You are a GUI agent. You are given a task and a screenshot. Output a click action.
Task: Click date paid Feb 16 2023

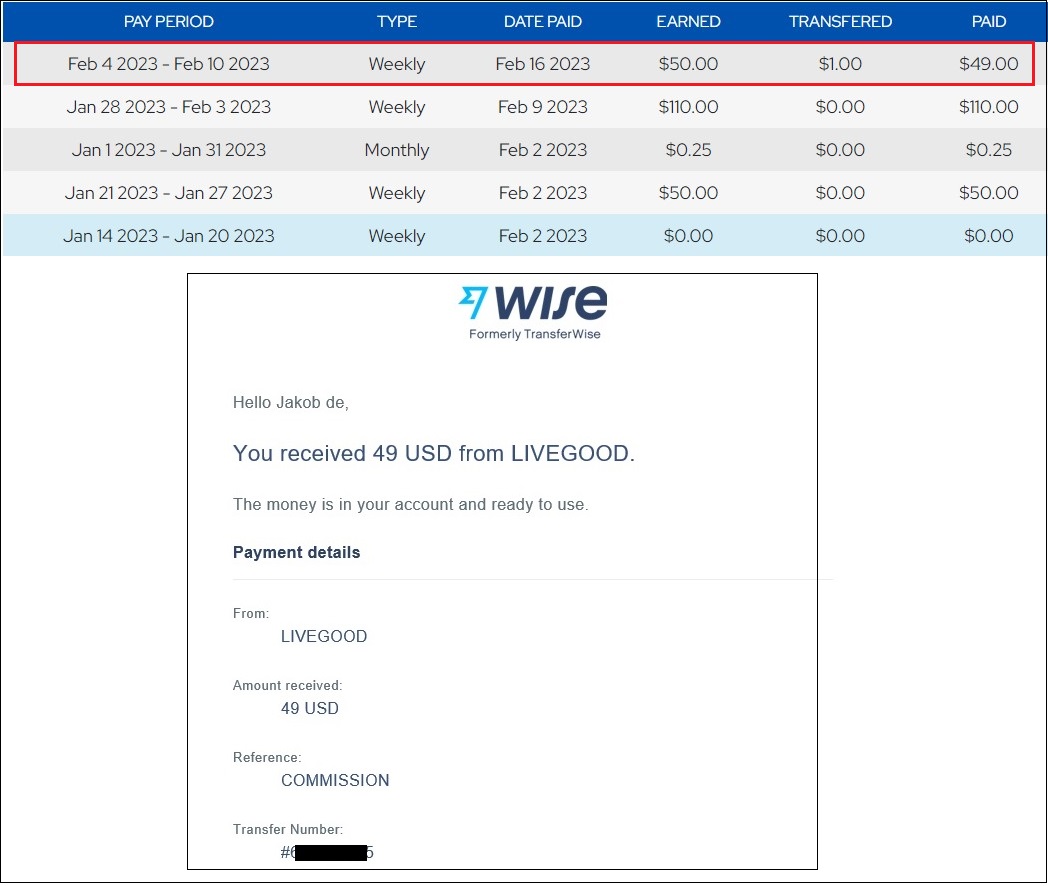click(x=543, y=63)
